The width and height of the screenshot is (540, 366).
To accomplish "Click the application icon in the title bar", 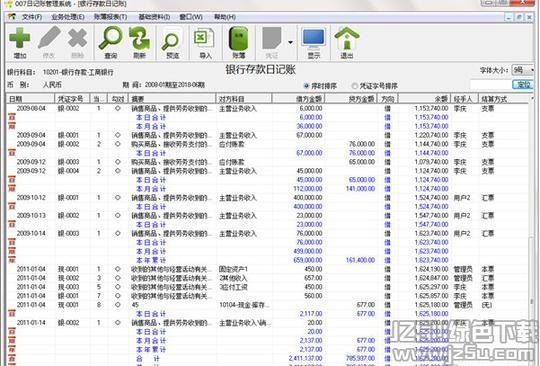I will coord(8,4).
